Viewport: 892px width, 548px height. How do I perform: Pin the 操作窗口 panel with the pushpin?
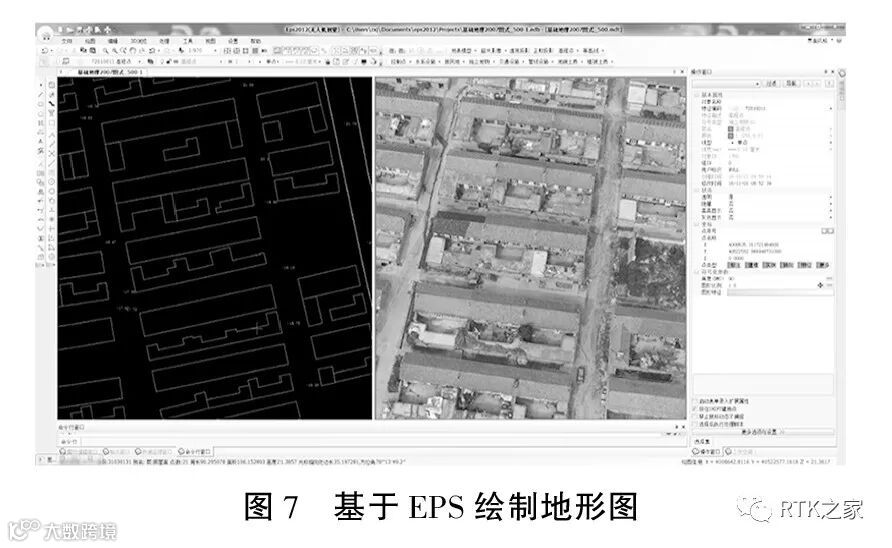[825, 72]
